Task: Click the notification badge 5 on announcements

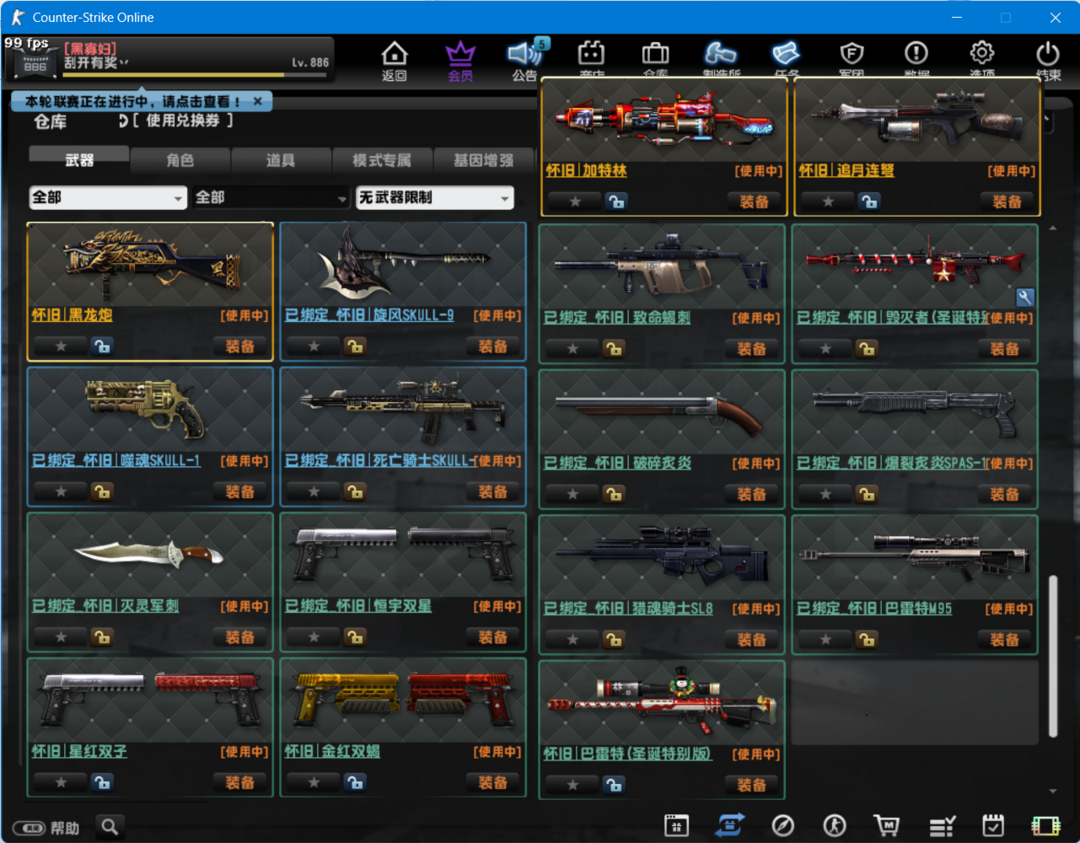Action: pyautogui.click(x=542, y=44)
